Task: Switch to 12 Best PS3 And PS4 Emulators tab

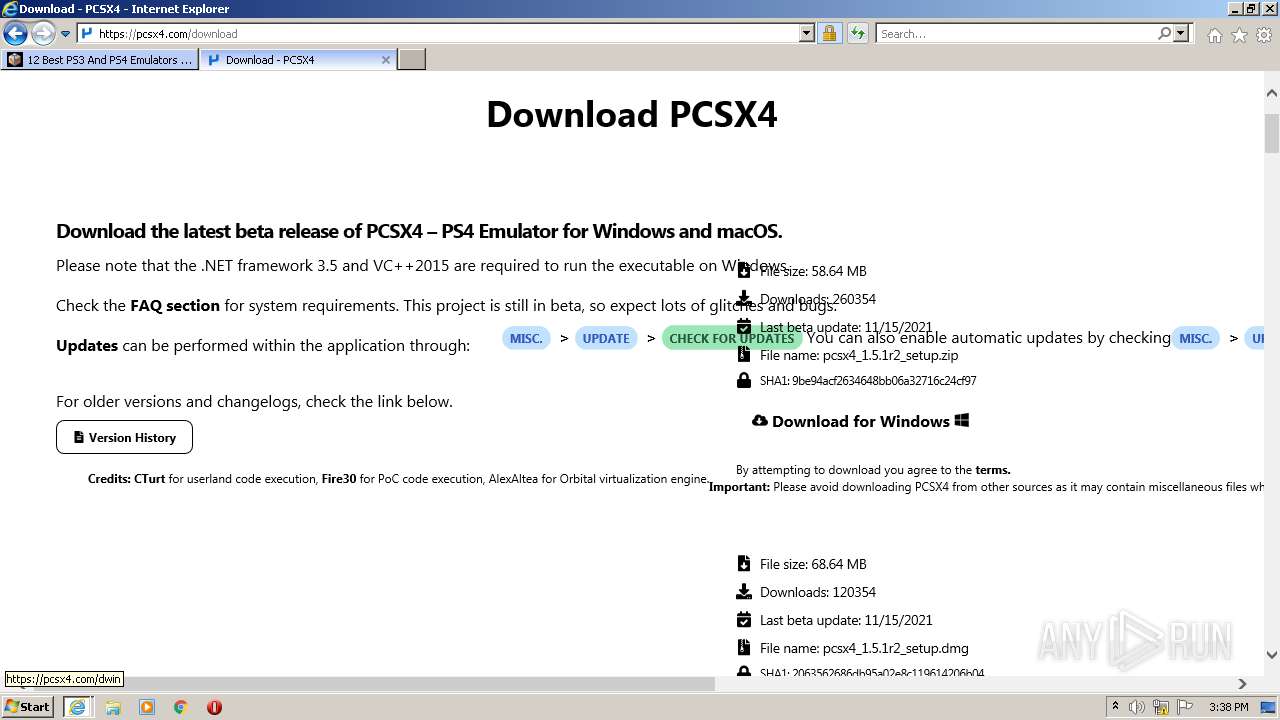Action: [x=100, y=60]
